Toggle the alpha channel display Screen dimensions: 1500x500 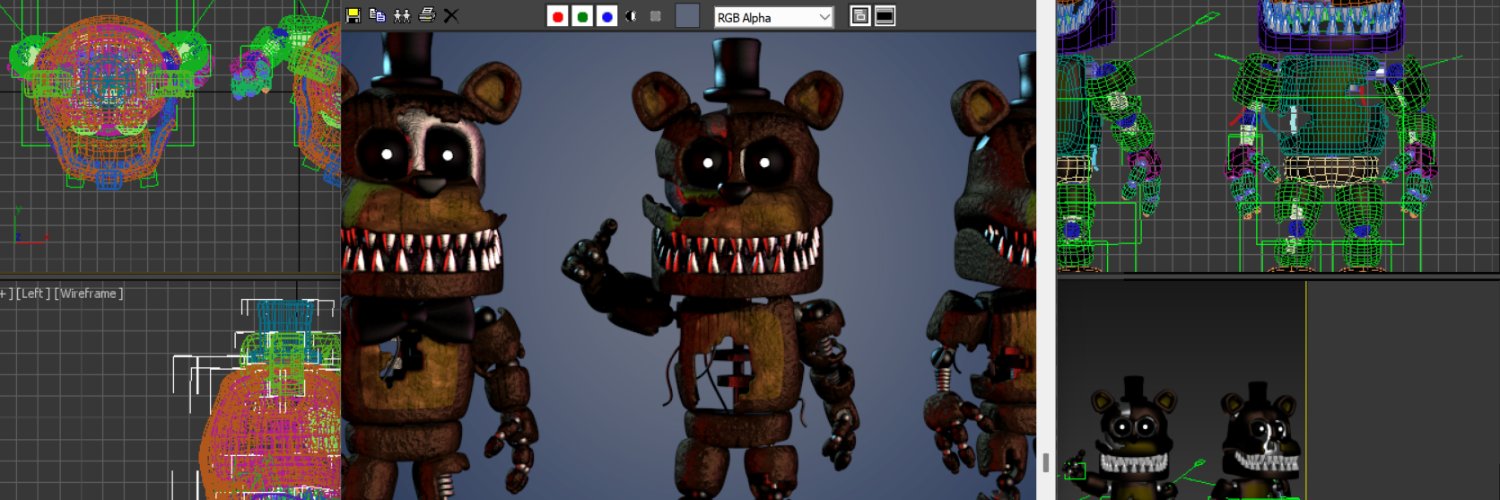point(632,16)
